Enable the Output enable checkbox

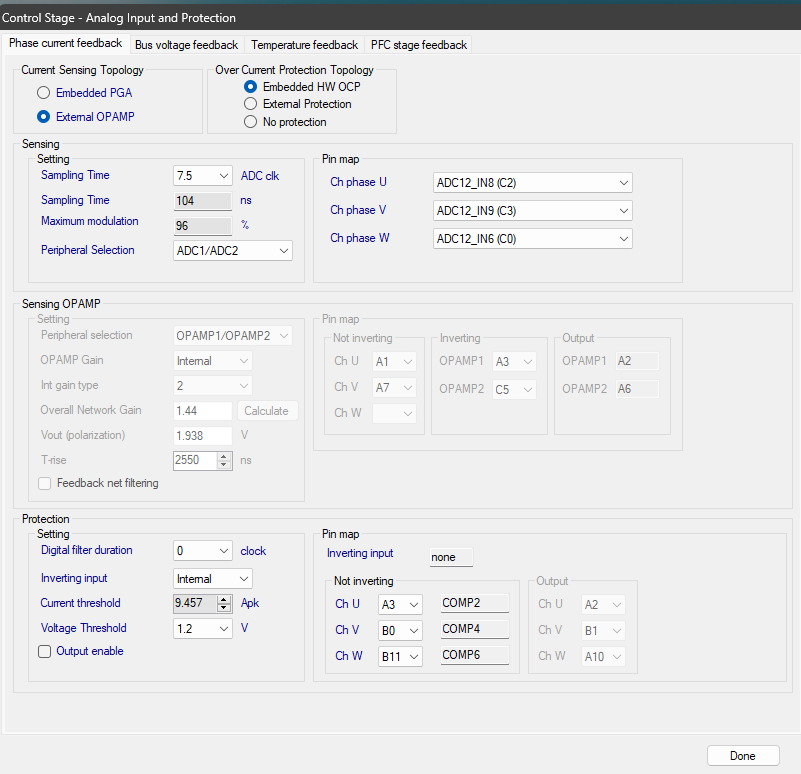tap(44, 652)
